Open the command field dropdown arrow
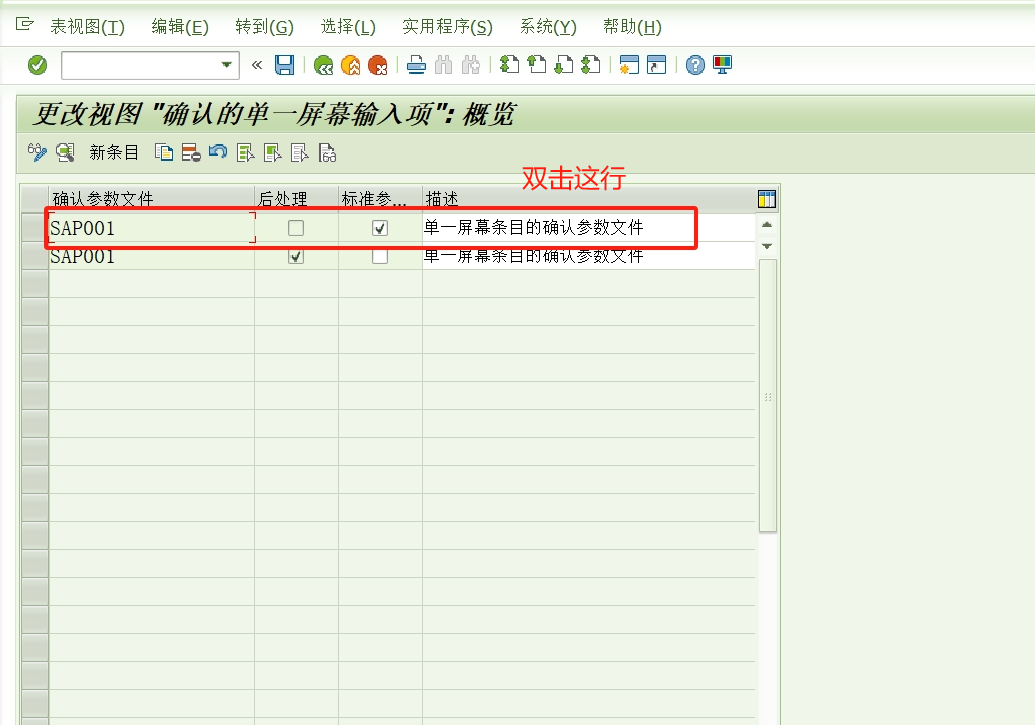The image size is (1035, 725). click(x=226, y=65)
